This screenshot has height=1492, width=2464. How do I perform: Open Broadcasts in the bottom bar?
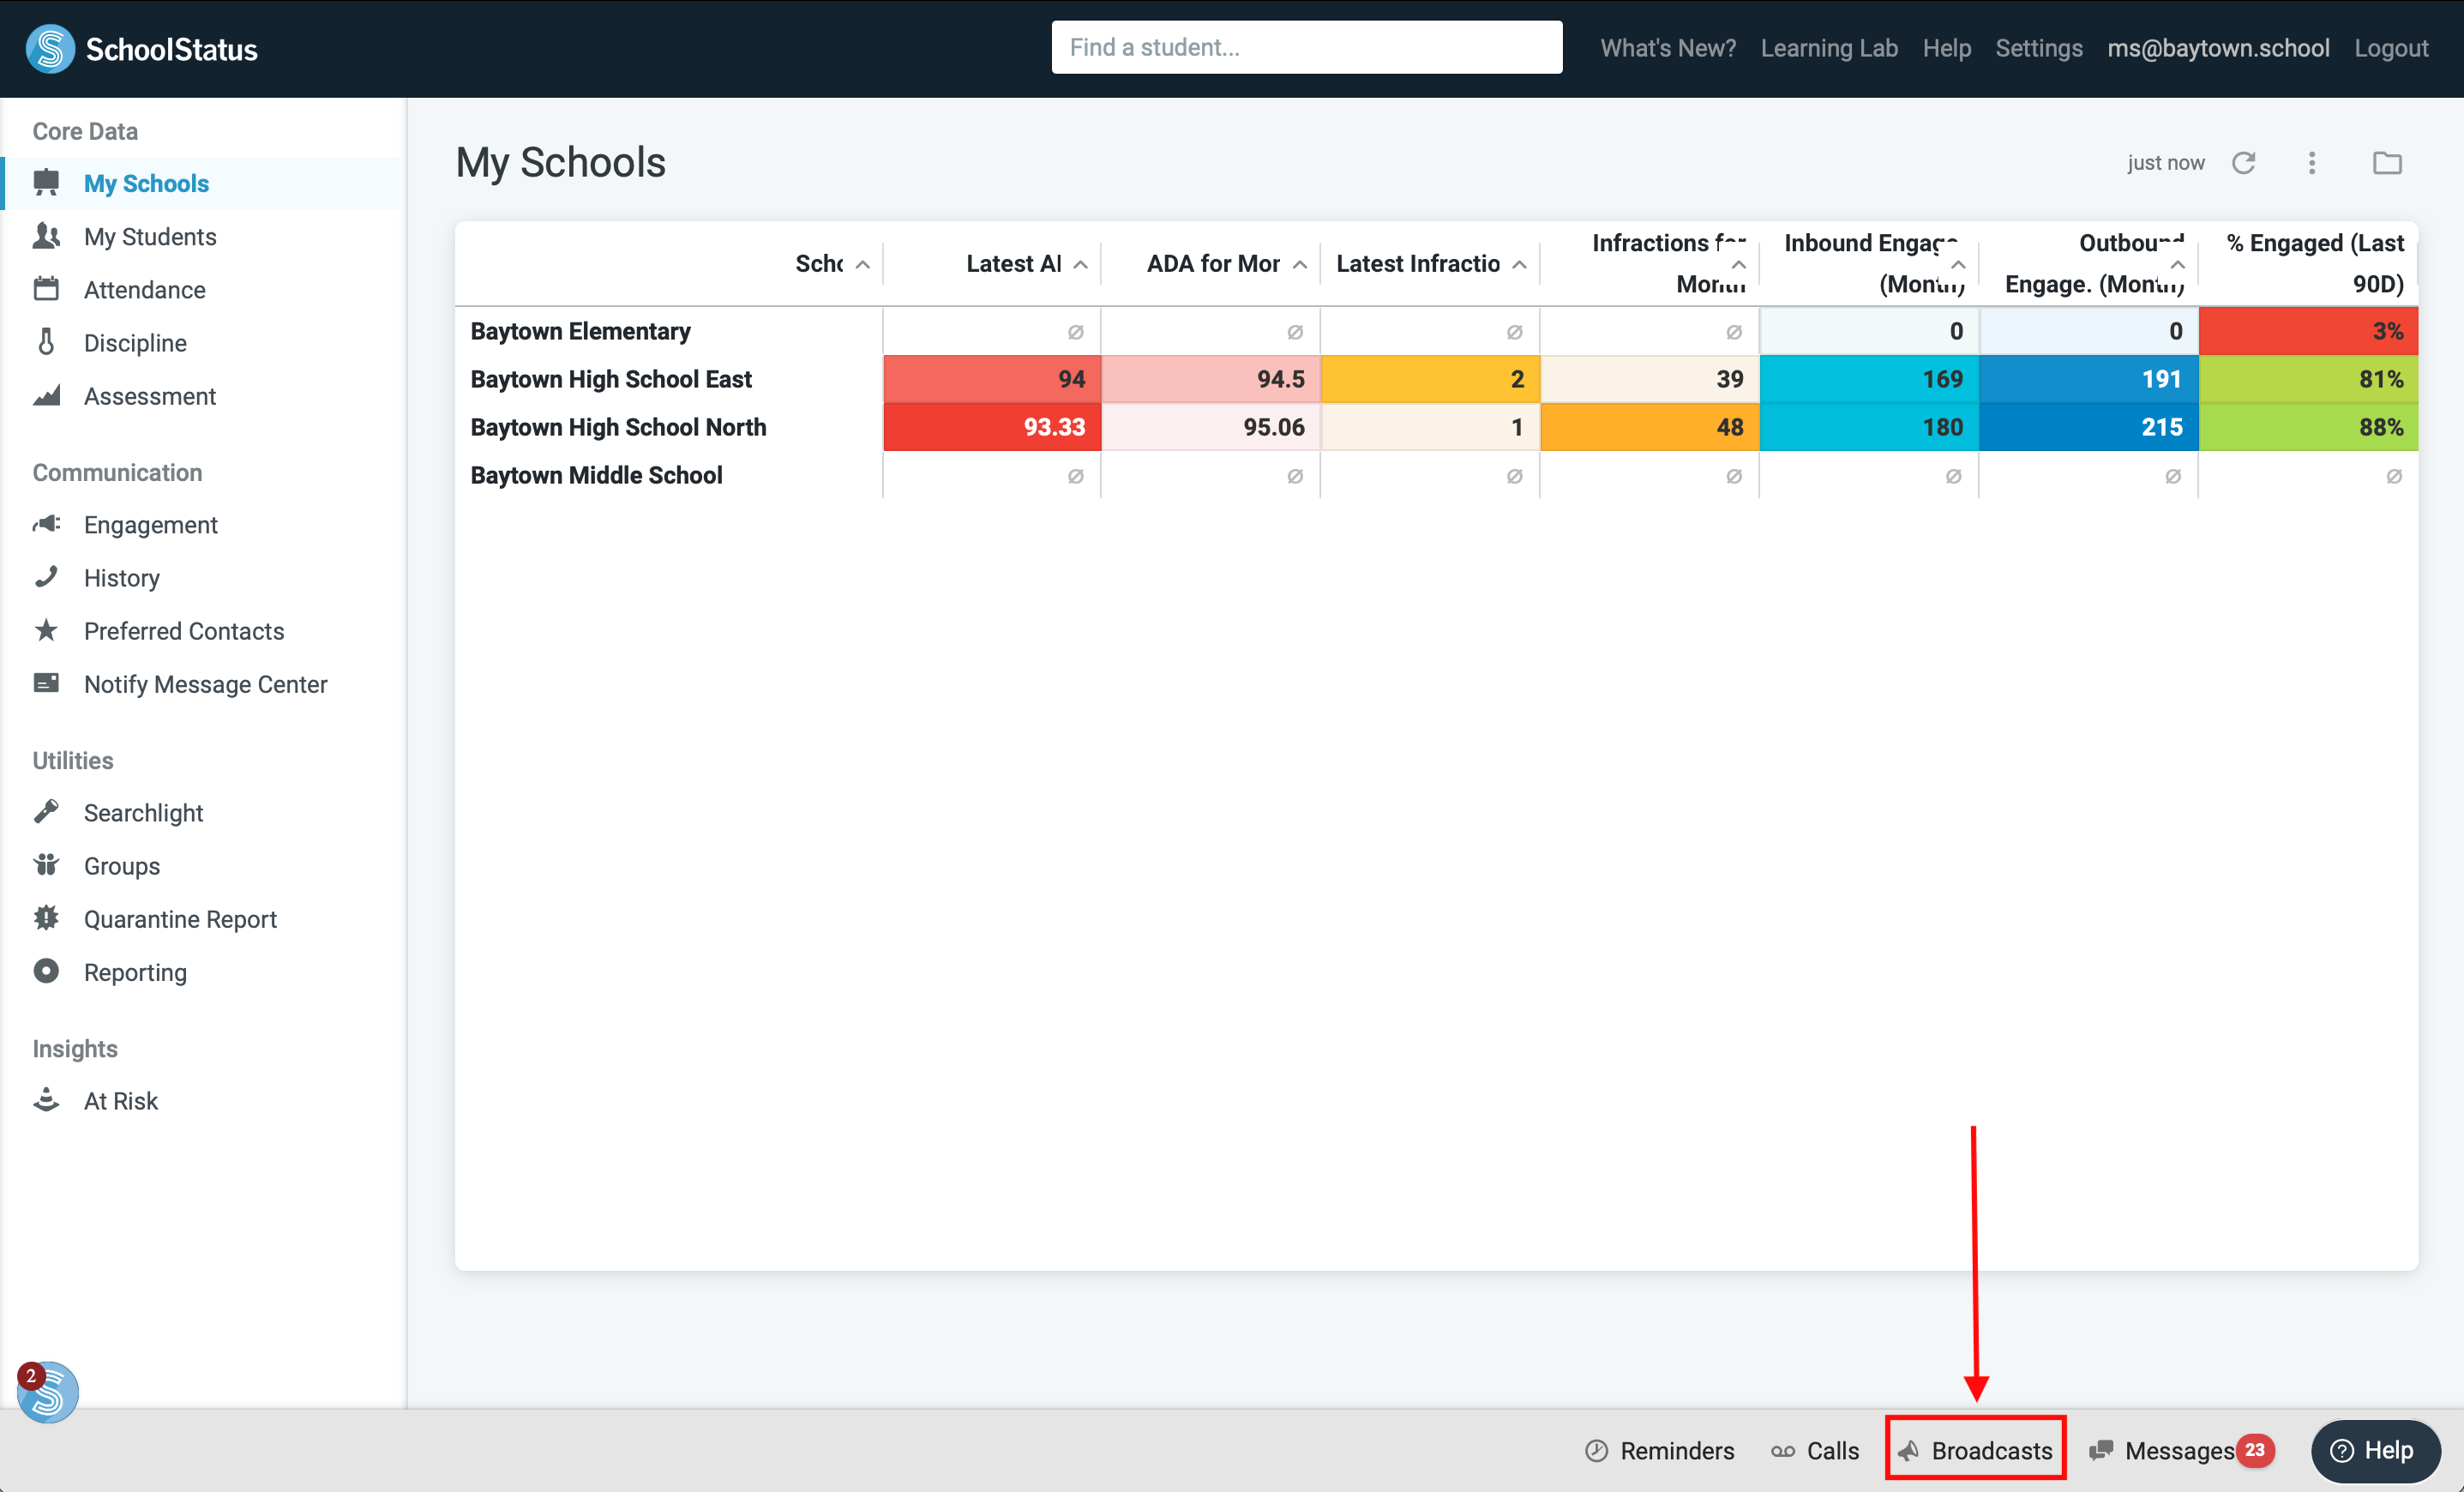[x=1976, y=1450]
